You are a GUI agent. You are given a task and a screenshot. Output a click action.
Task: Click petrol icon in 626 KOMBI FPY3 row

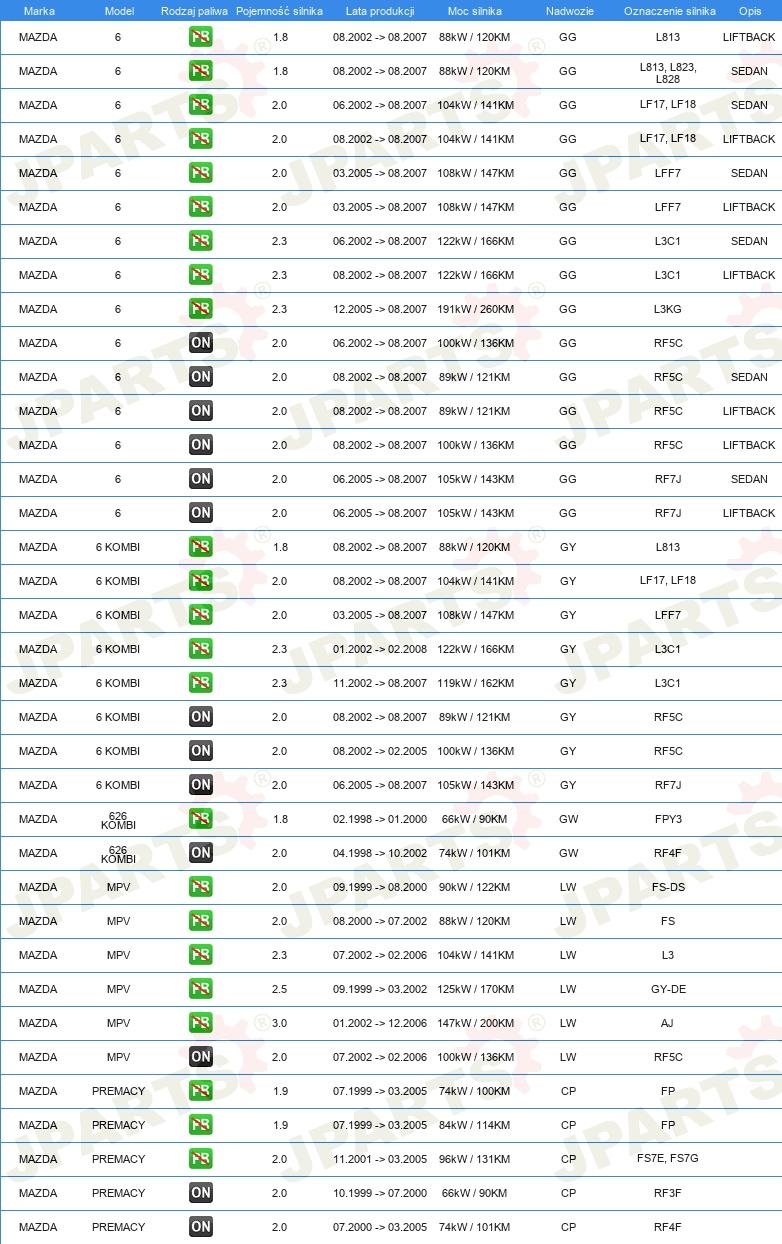click(201, 819)
